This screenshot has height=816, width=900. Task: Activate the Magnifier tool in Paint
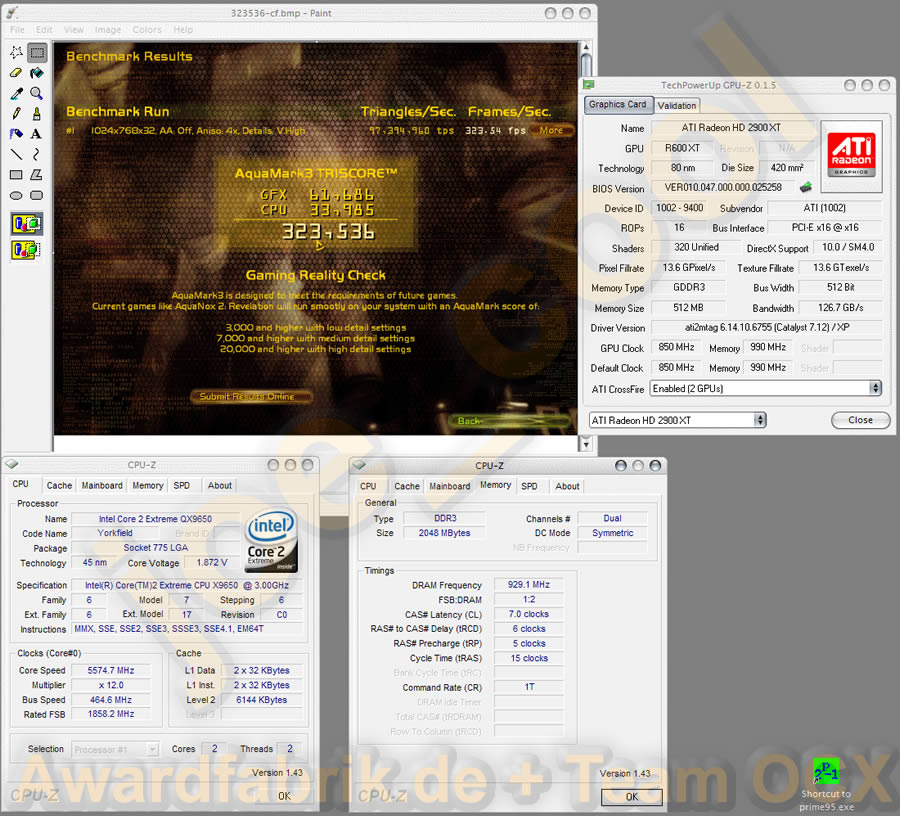pos(37,94)
